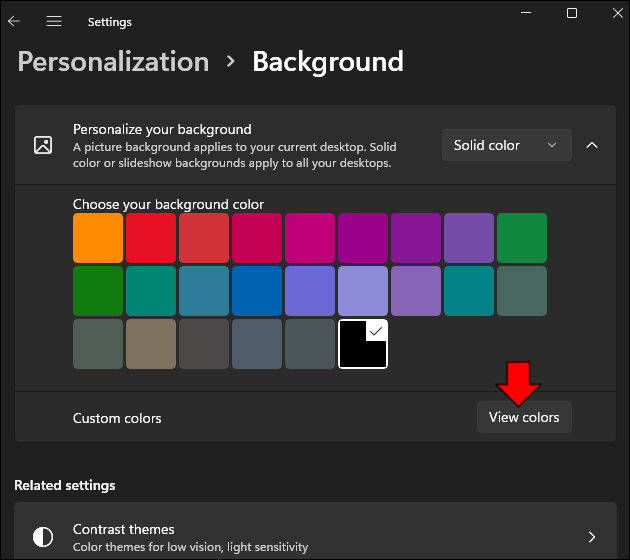Choose the selected black color swatch
This screenshot has height=560, width=630.
[363, 344]
